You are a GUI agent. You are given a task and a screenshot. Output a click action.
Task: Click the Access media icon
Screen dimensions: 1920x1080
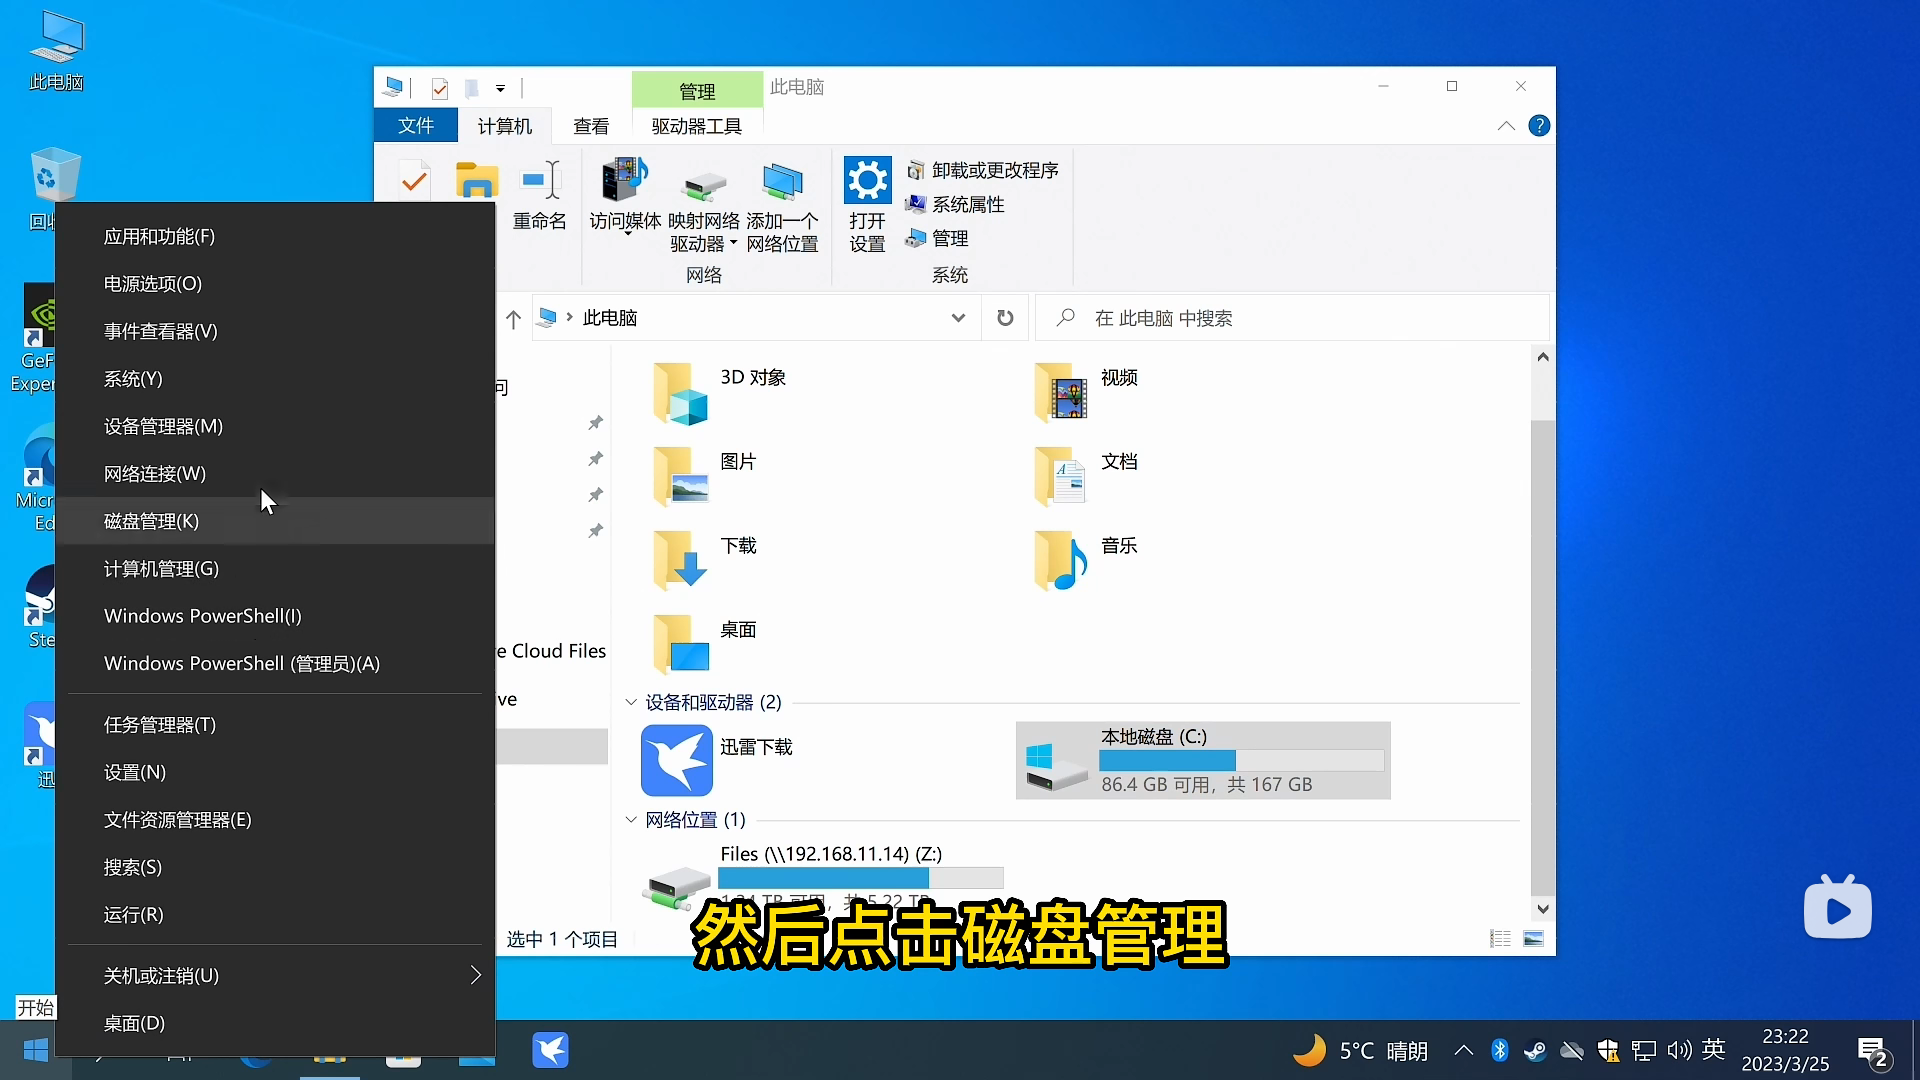[x=624, y=182]
